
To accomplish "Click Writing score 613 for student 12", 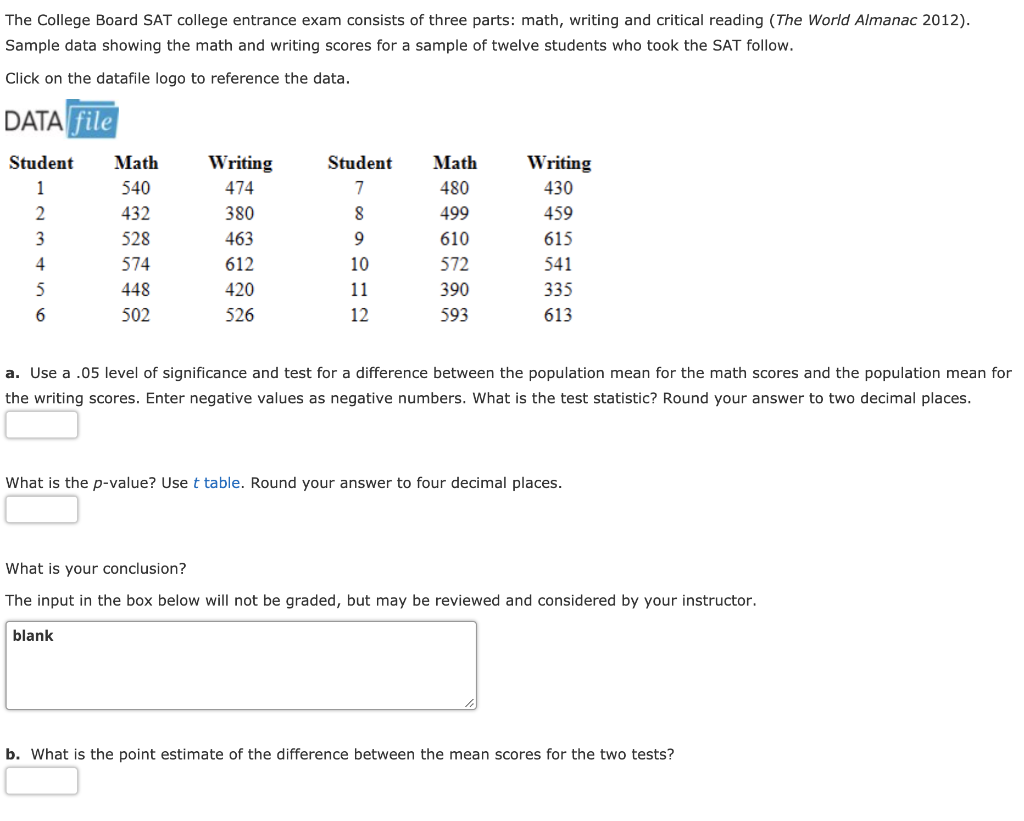I will click(x=558, y=315).
